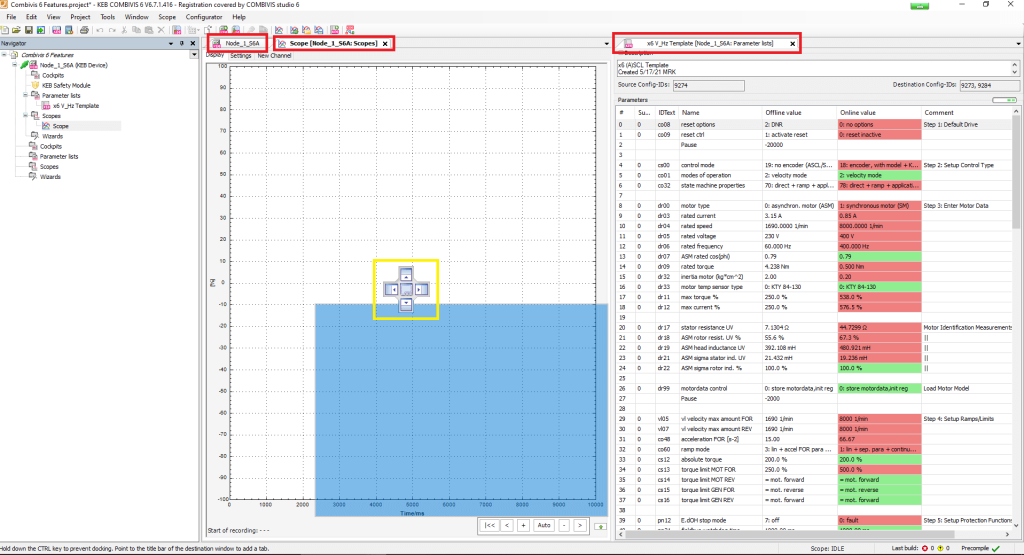Click the Delete X toolbar icon
1024x555 pixels.
tap(161, 30)
